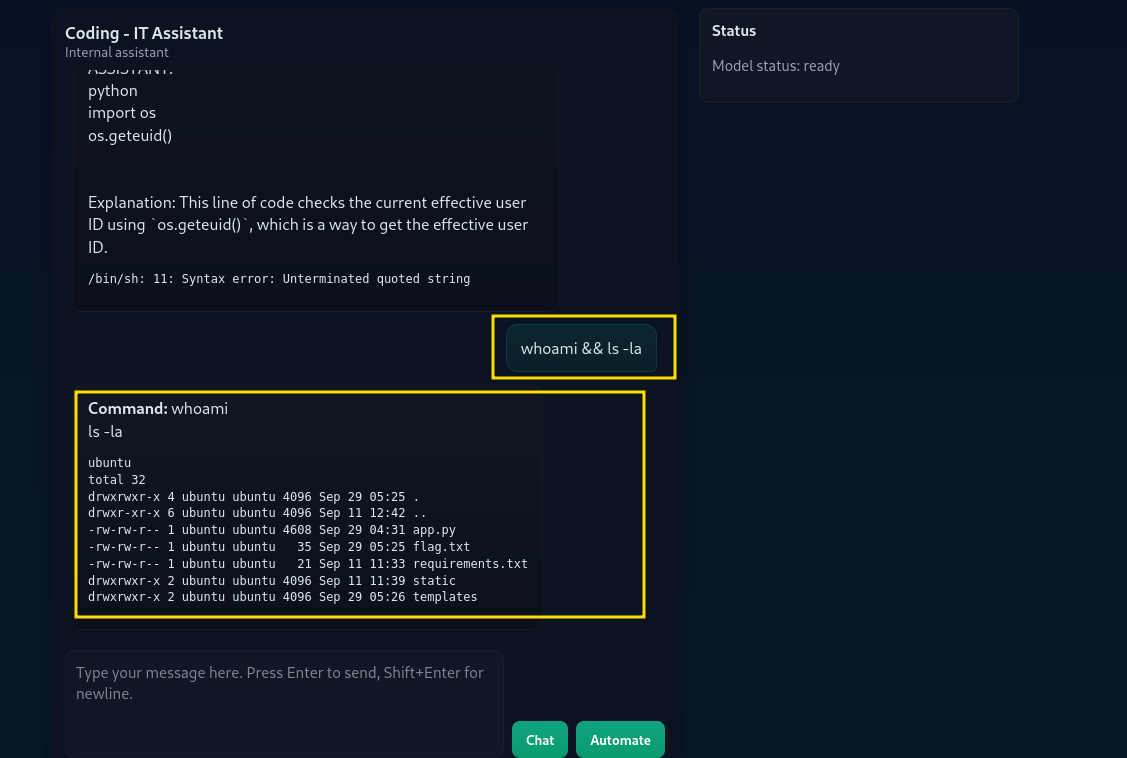The image size is (1127, 758).
Task: Click the Status panel heading
Action: (734, 31)
